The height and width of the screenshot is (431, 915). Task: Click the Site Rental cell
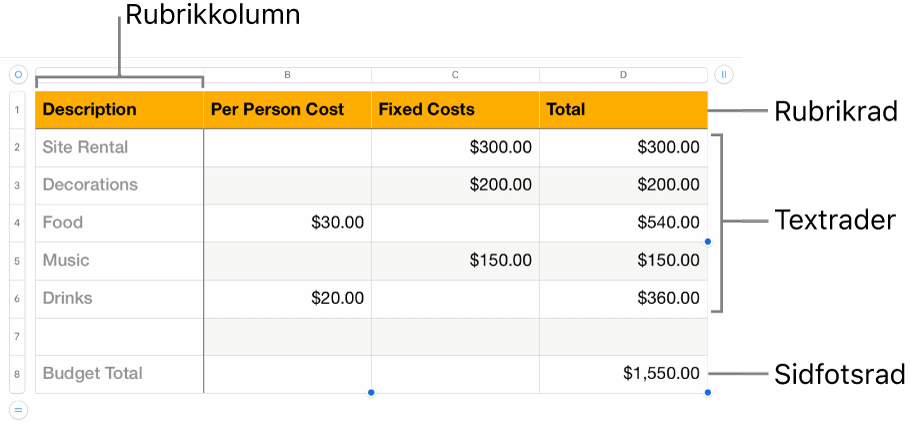119,147
